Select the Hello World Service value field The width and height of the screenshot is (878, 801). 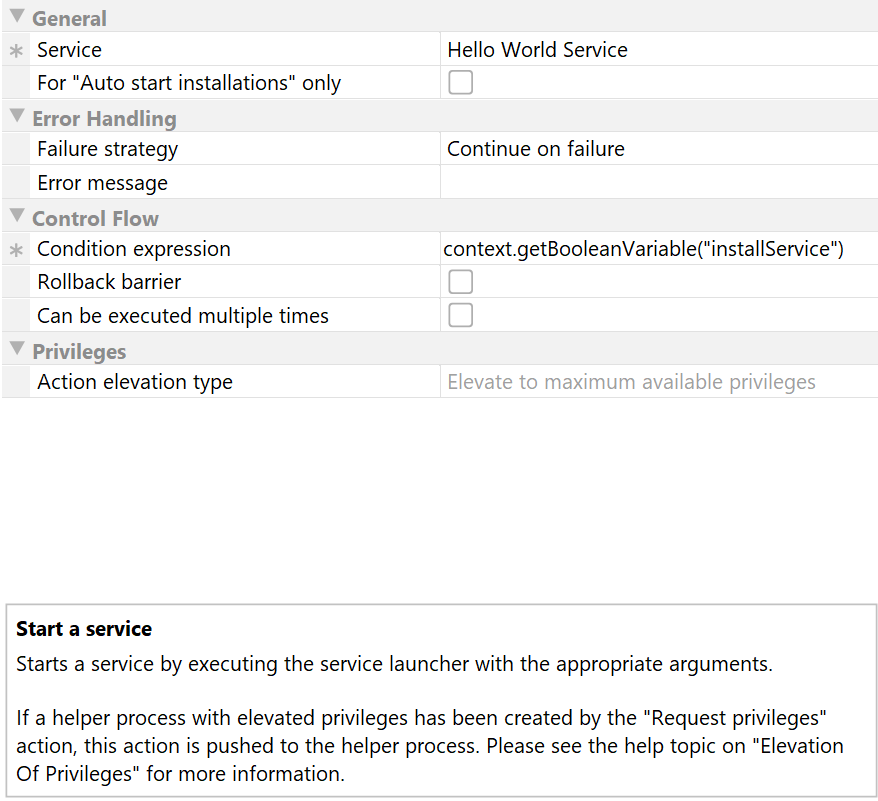(x=659, y=50)
